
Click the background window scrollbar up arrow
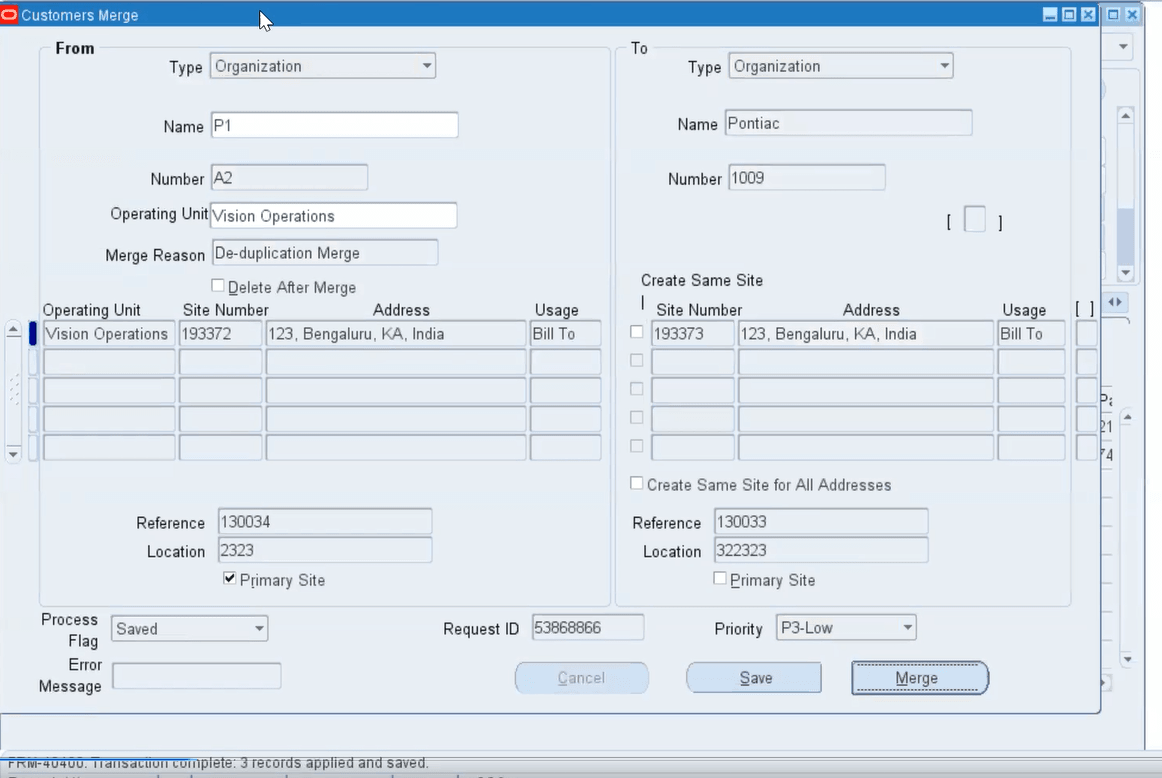[x=1126, y=116]
